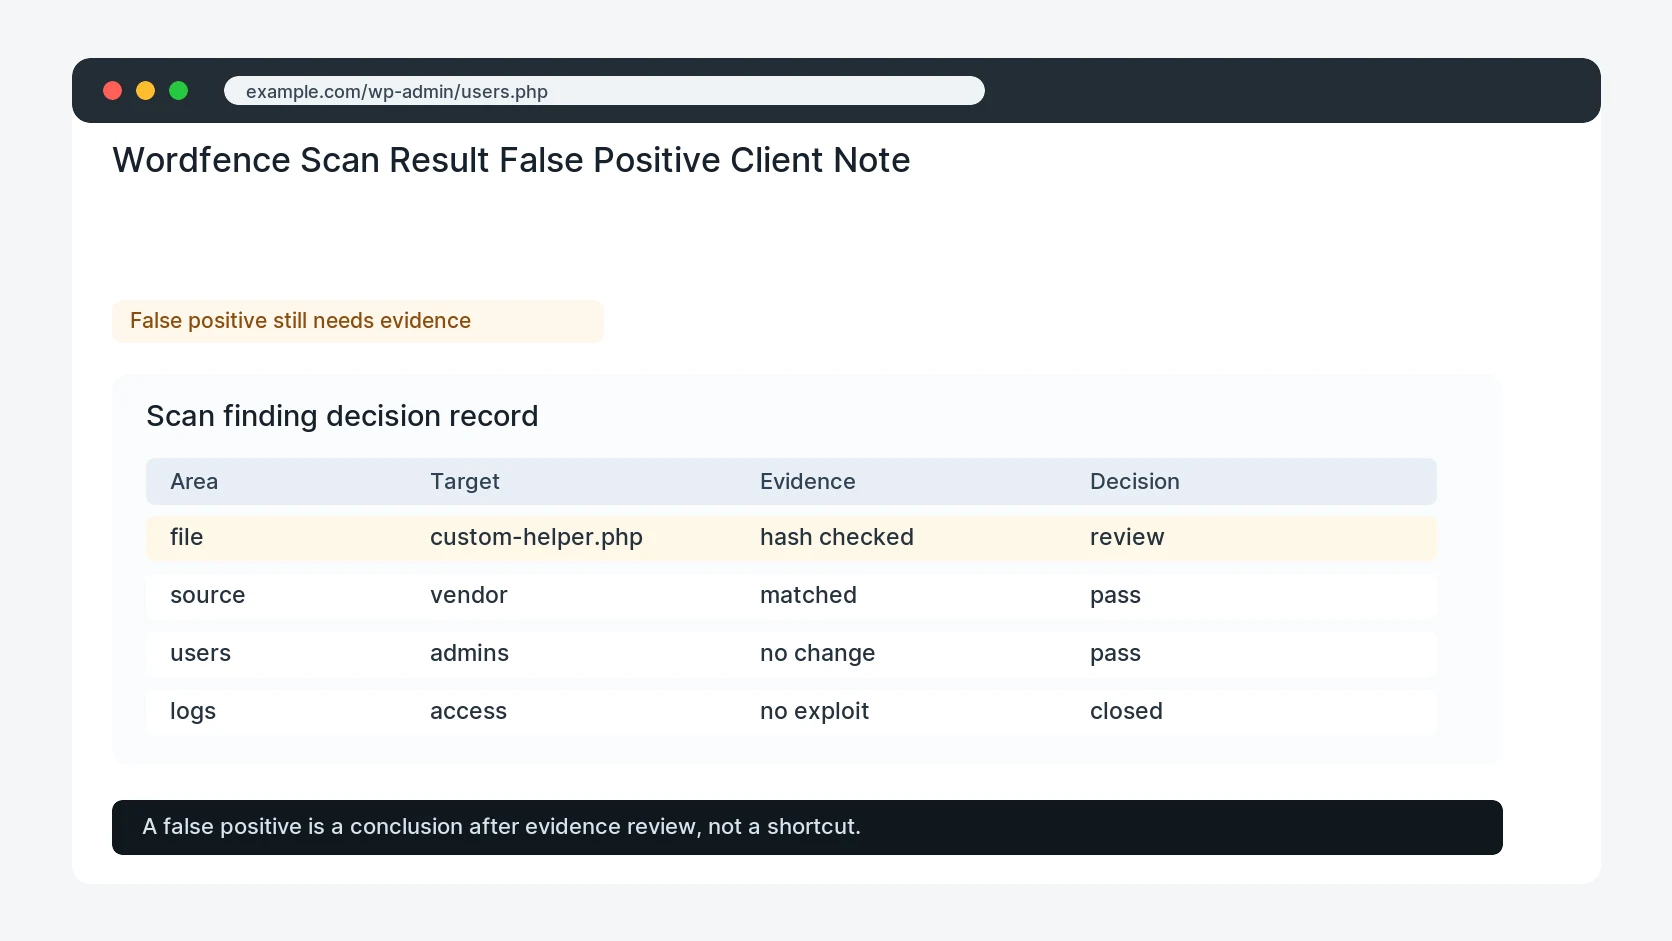This screenshot has width=1672, height=941.
Task: Click the red close window dot
Action: pyautogui.click(x=113, y=91)
